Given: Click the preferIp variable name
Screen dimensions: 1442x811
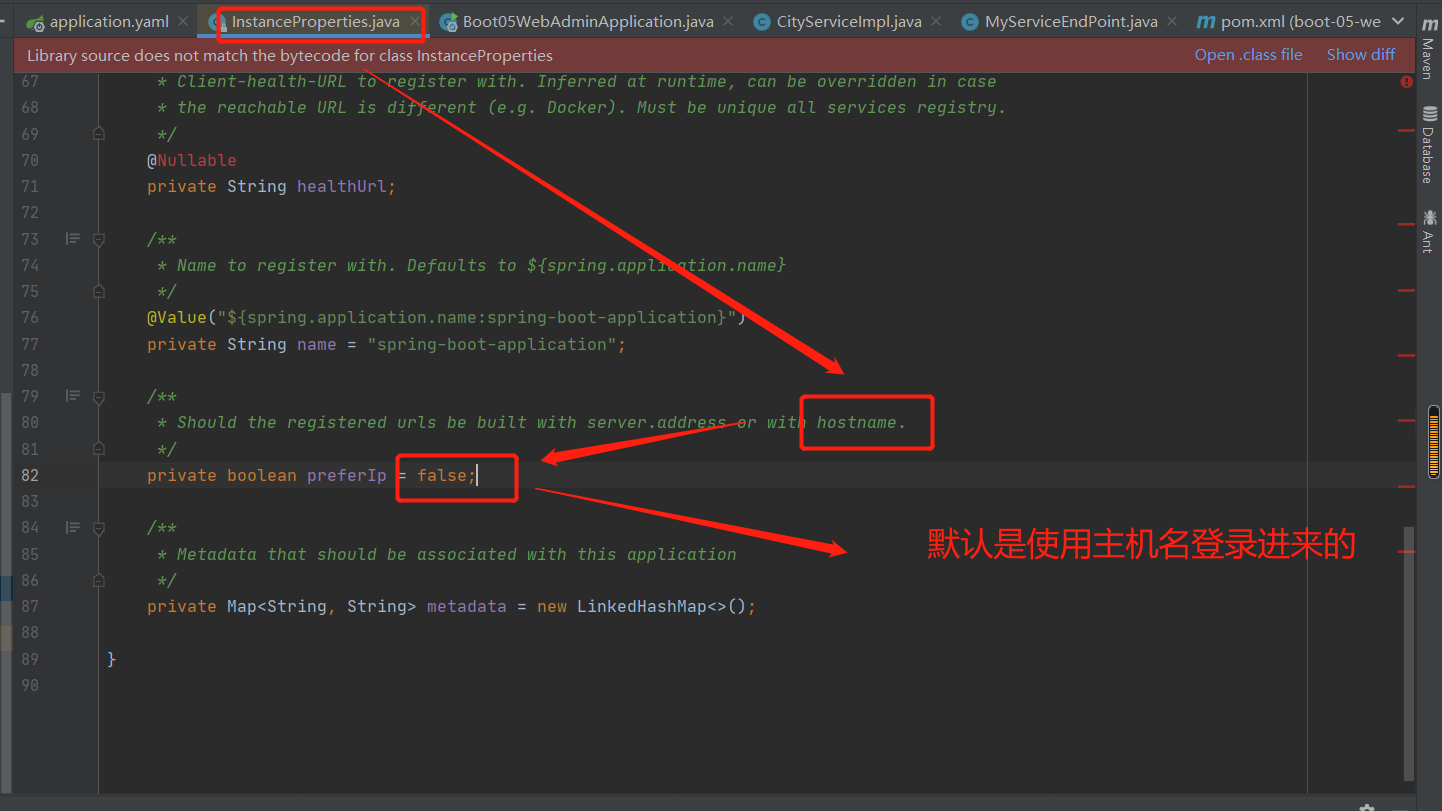Looking at the screenshot, I should tap(346, 475).
